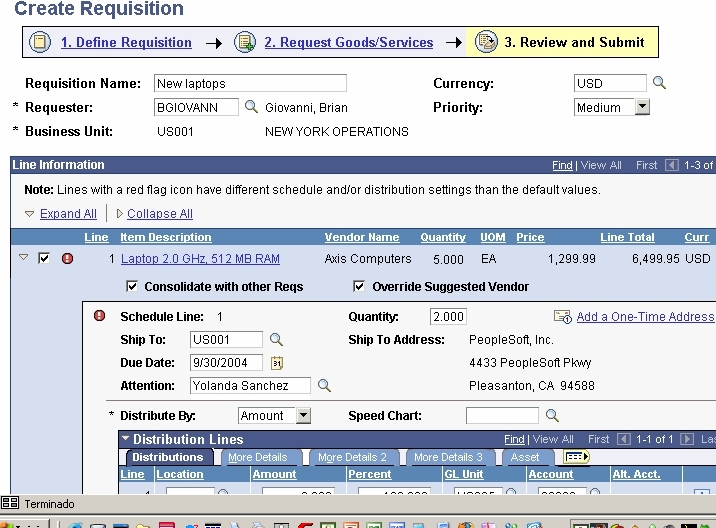
Task: Switch to the More Details tab
Action: click(258, 457)
